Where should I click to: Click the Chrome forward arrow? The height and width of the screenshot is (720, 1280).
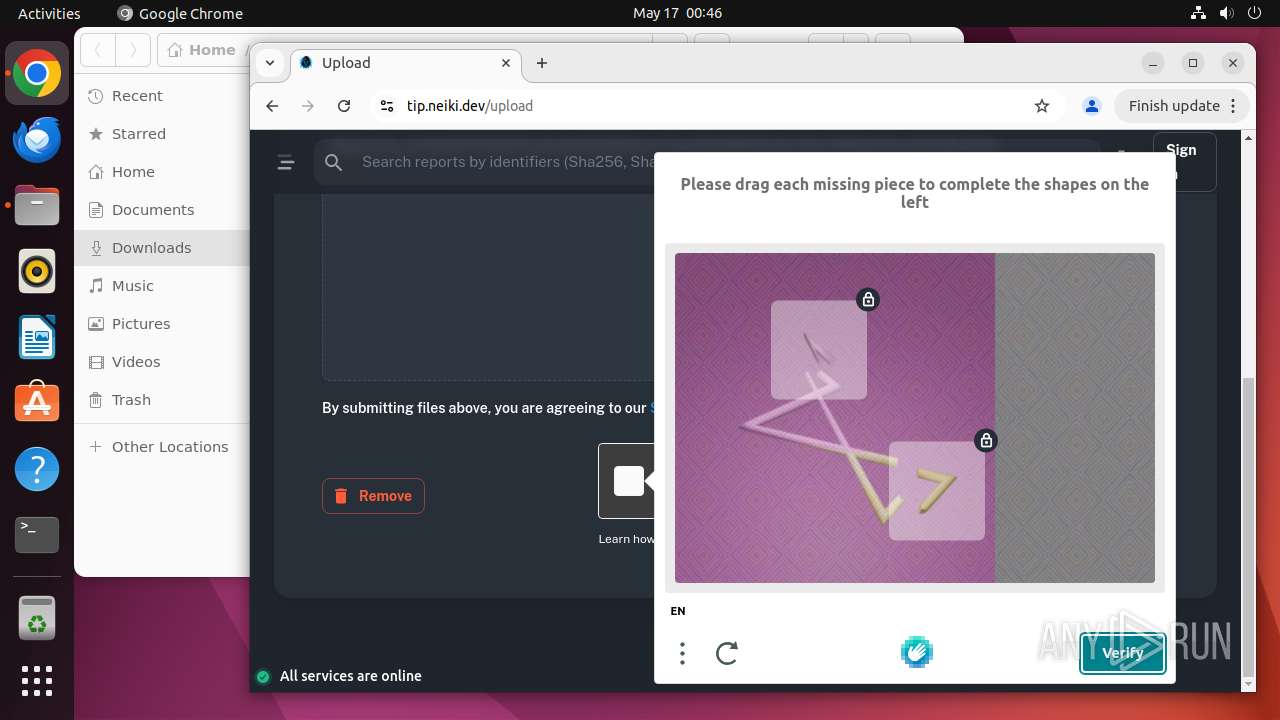click(308, 106)
